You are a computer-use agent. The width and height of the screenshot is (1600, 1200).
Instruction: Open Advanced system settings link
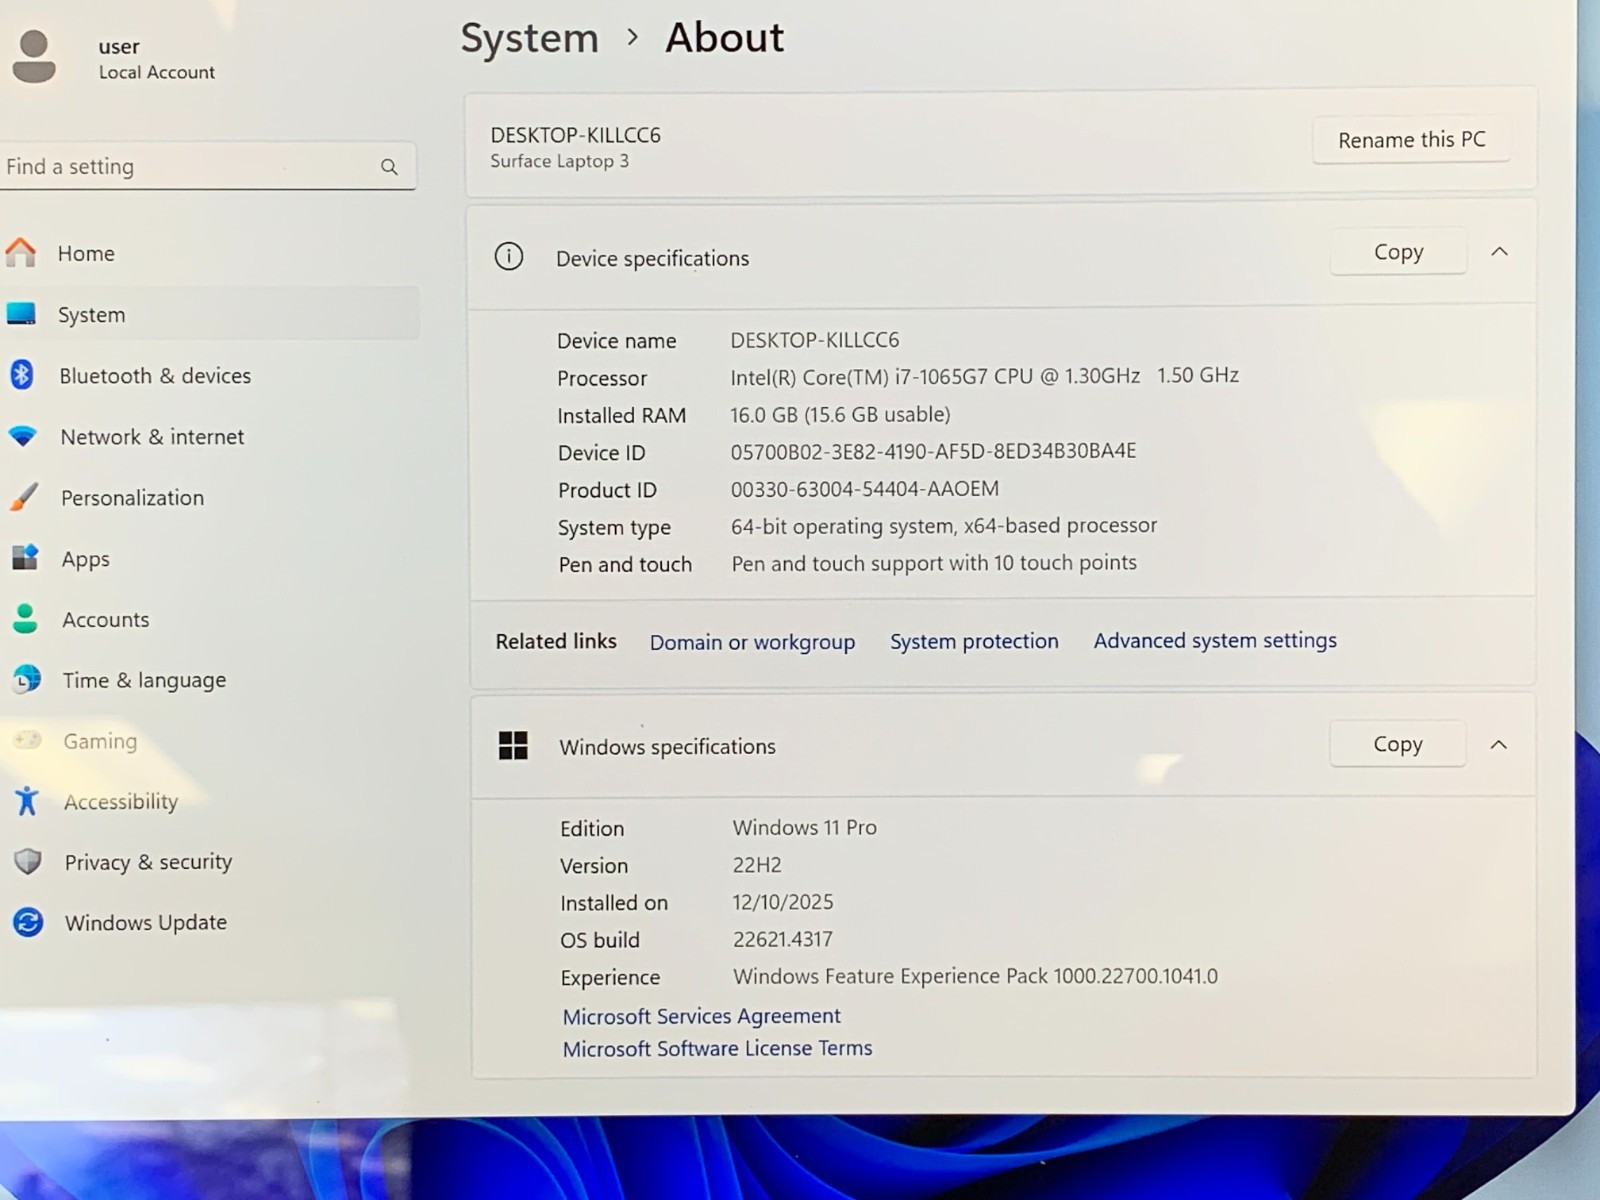[1215, 640]
